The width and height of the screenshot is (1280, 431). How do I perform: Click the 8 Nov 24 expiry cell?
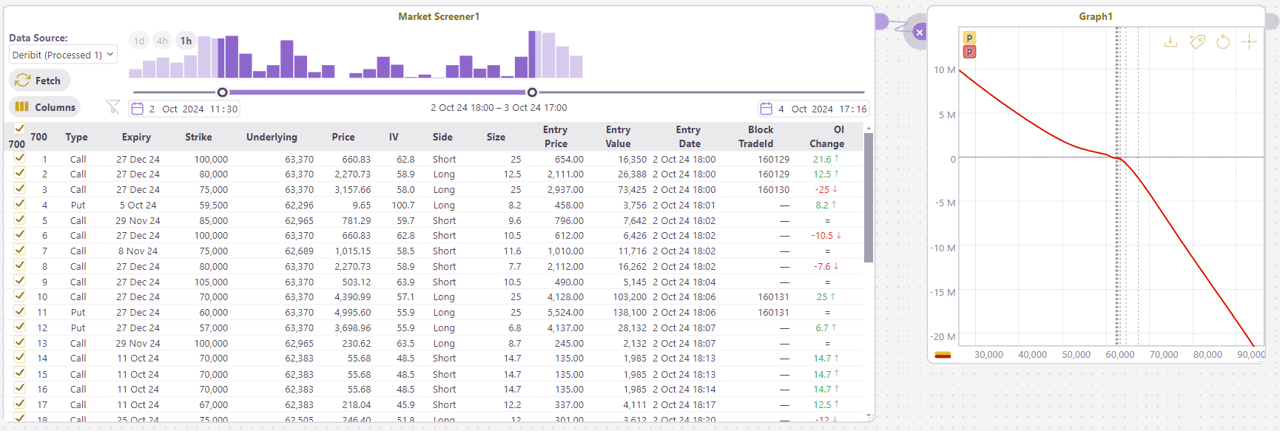138,250
